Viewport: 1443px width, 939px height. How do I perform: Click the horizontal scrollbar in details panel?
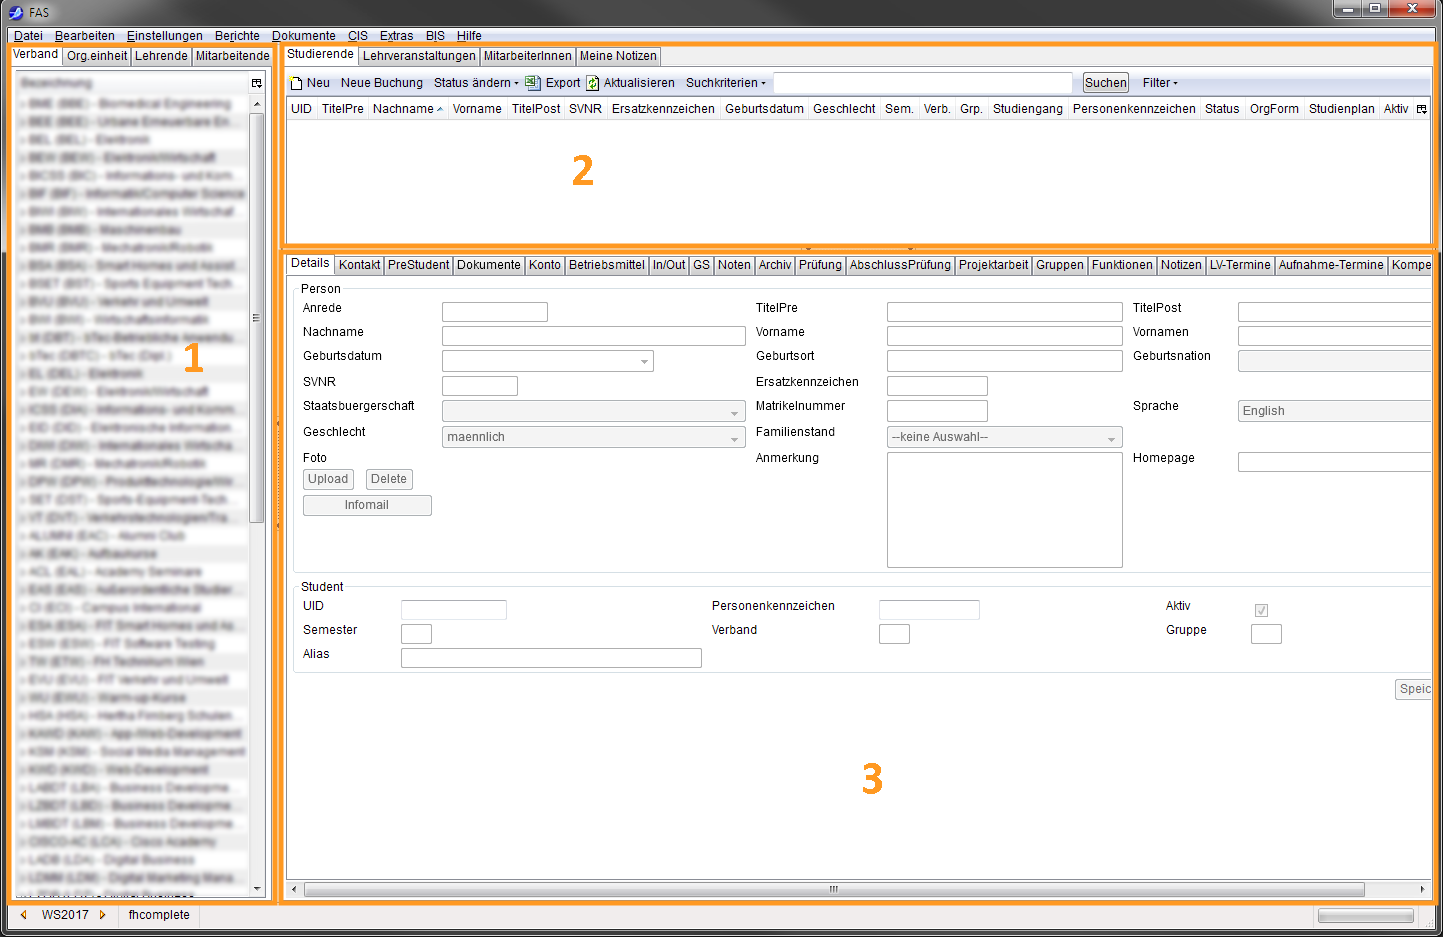coord(833,889)
